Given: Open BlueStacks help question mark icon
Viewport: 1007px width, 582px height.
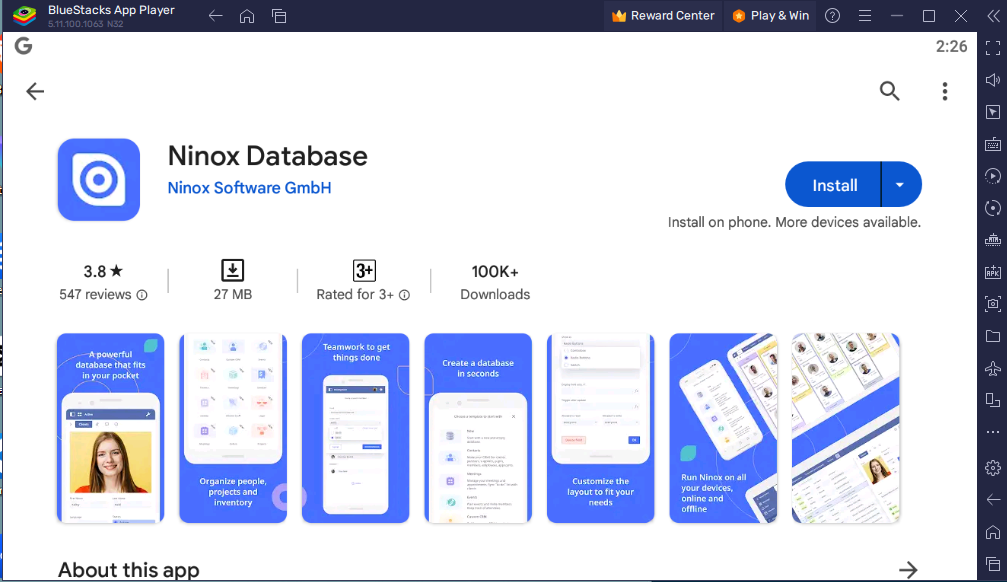Looking at the screenshot, I should click(832, 16).
